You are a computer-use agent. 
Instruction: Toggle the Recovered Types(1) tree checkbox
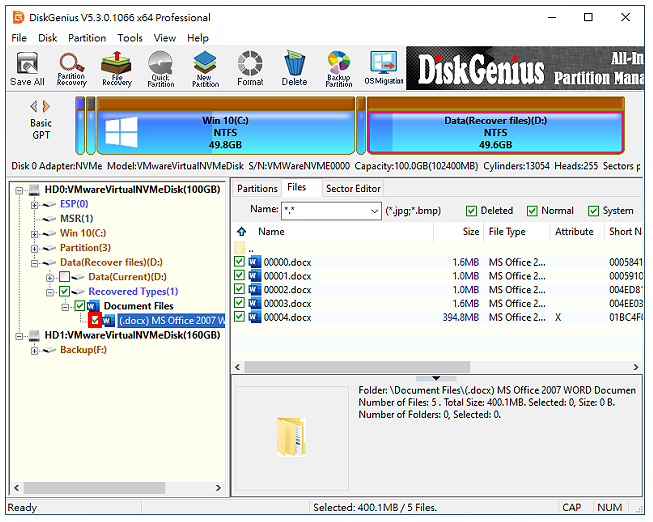point(64,291)
